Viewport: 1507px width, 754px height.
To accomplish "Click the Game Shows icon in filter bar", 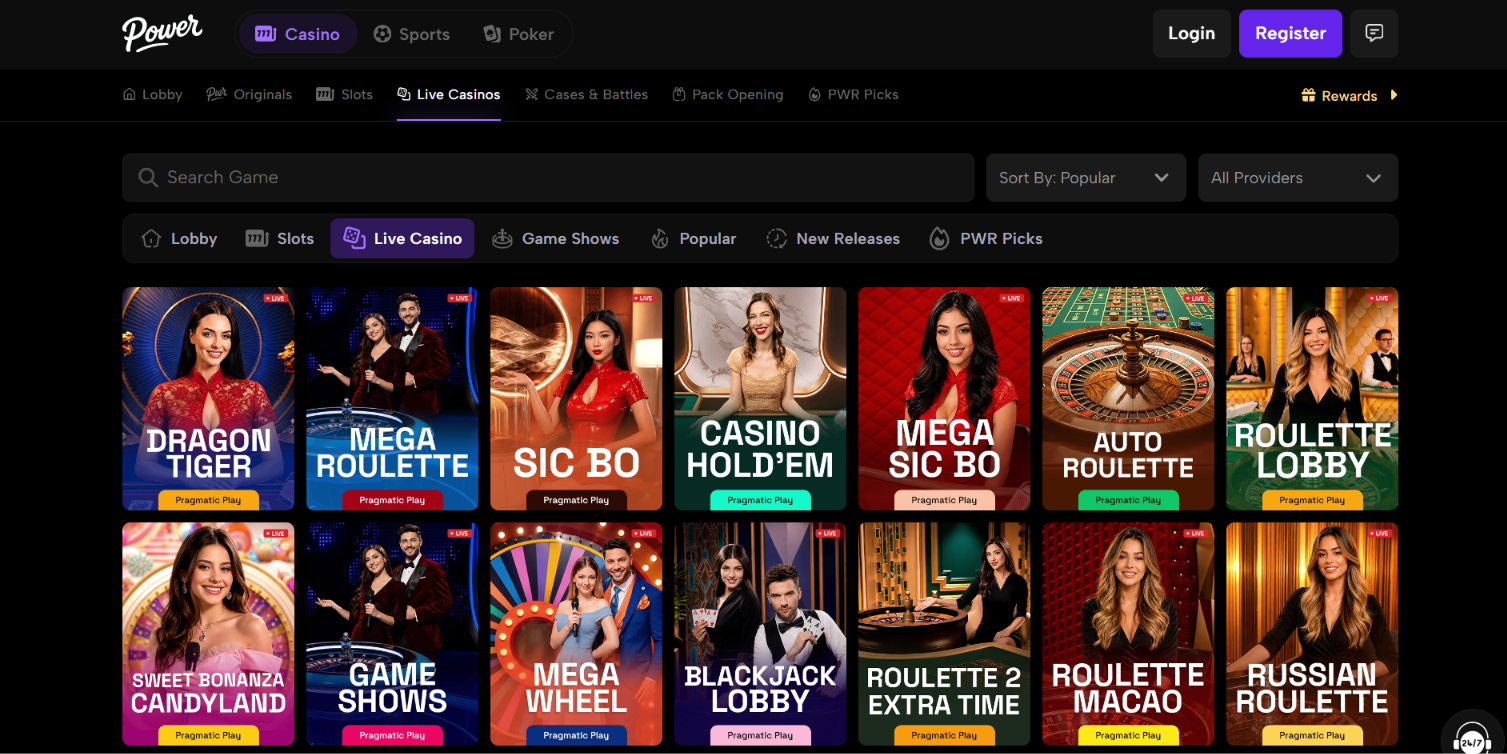I will click(x=503, y=238).
